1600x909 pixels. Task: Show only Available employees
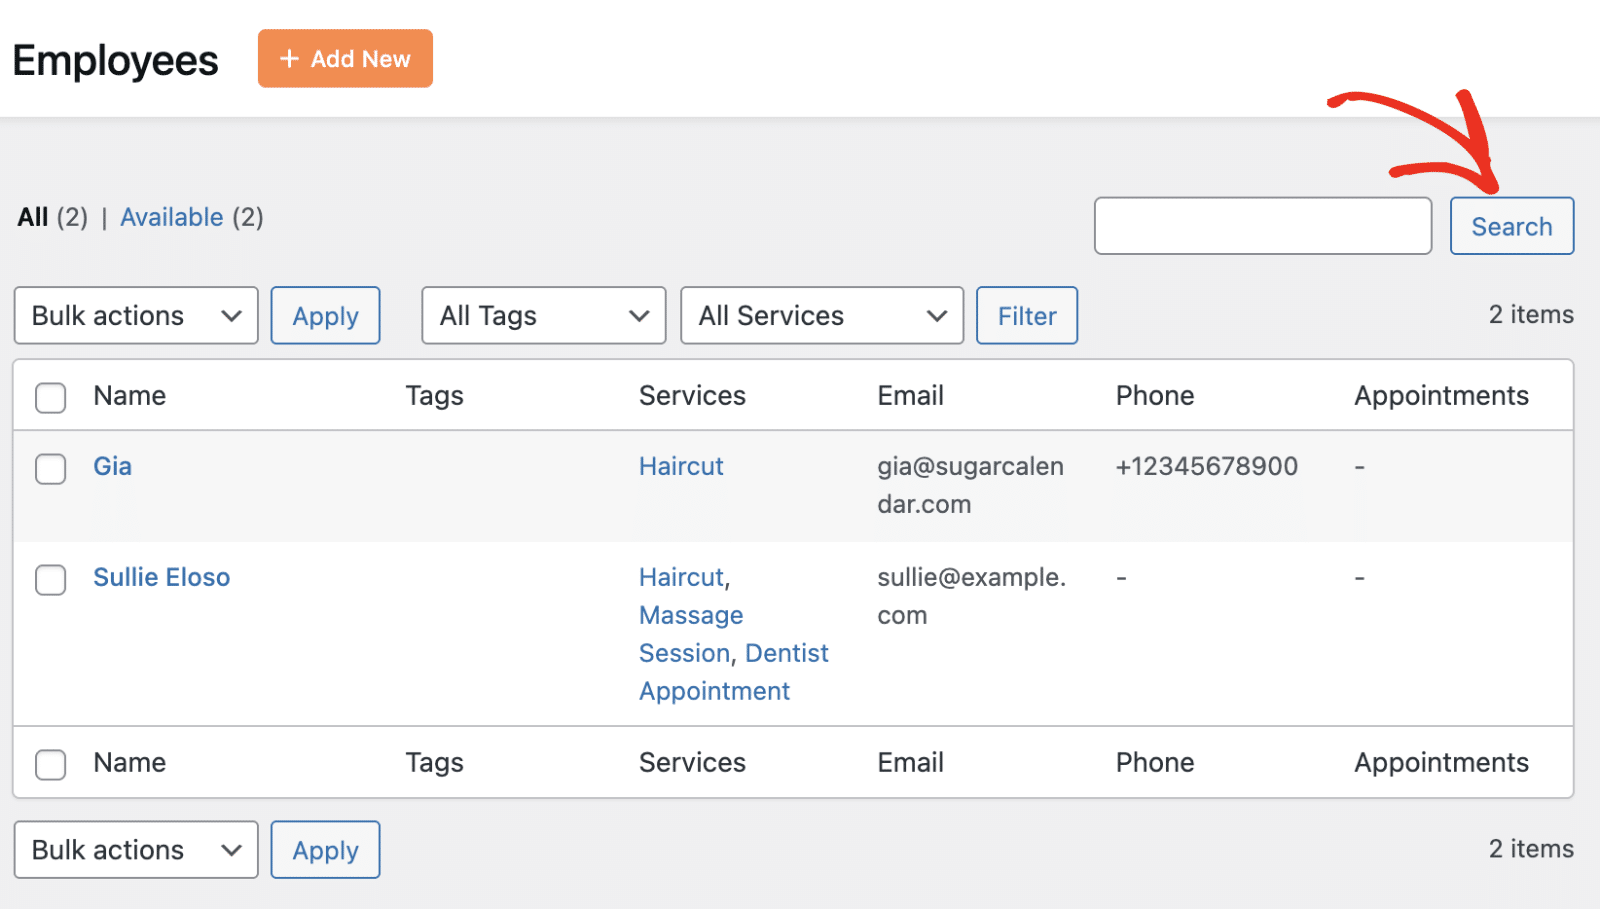(171, 217)
